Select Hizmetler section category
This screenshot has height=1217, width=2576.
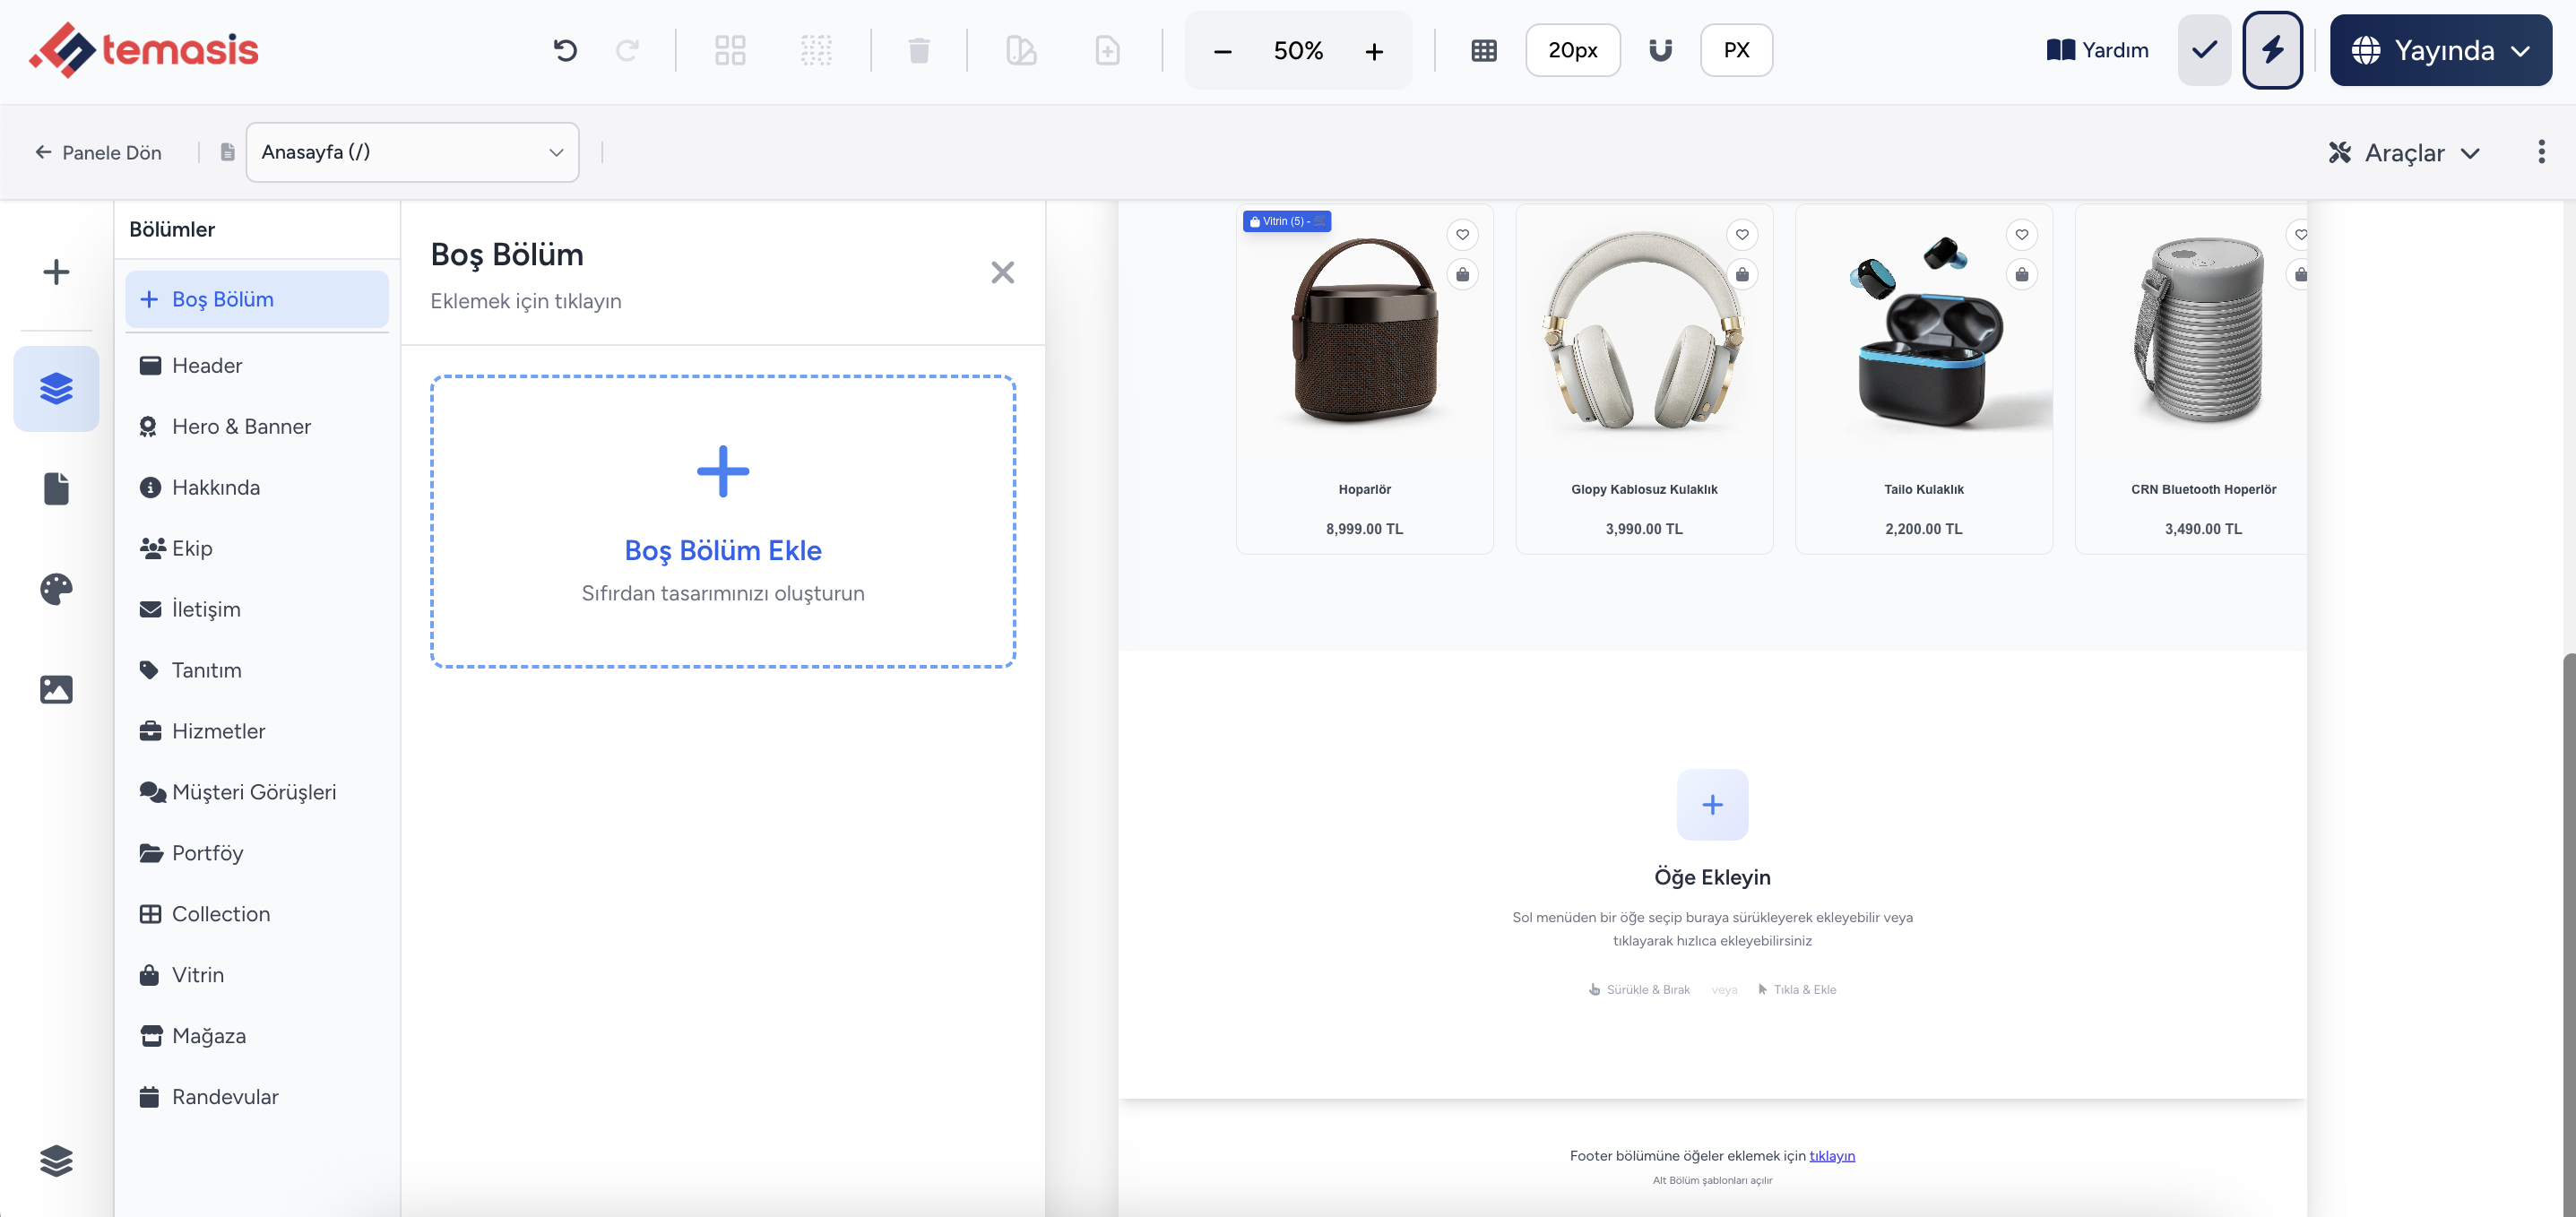pos(257,731)
